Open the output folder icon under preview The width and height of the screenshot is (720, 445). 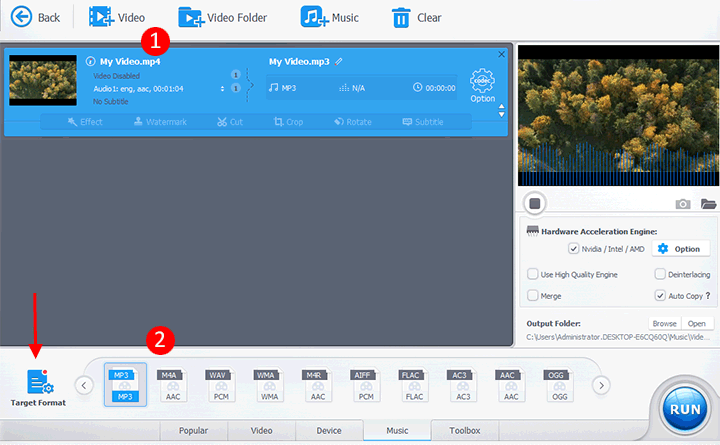tap(708, 203)
